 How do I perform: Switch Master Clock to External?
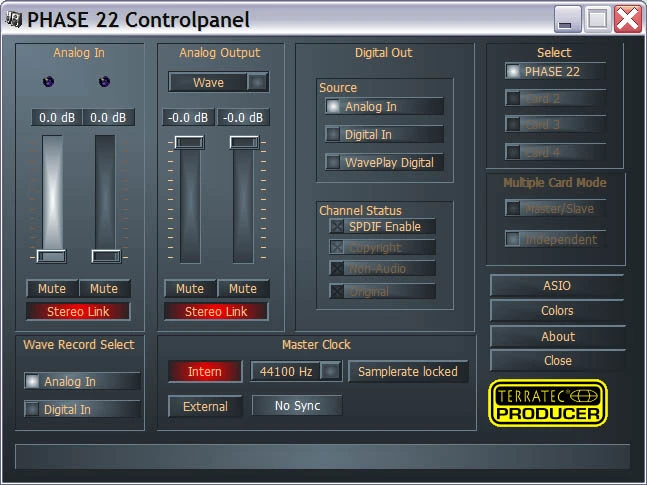pos(205,406)
